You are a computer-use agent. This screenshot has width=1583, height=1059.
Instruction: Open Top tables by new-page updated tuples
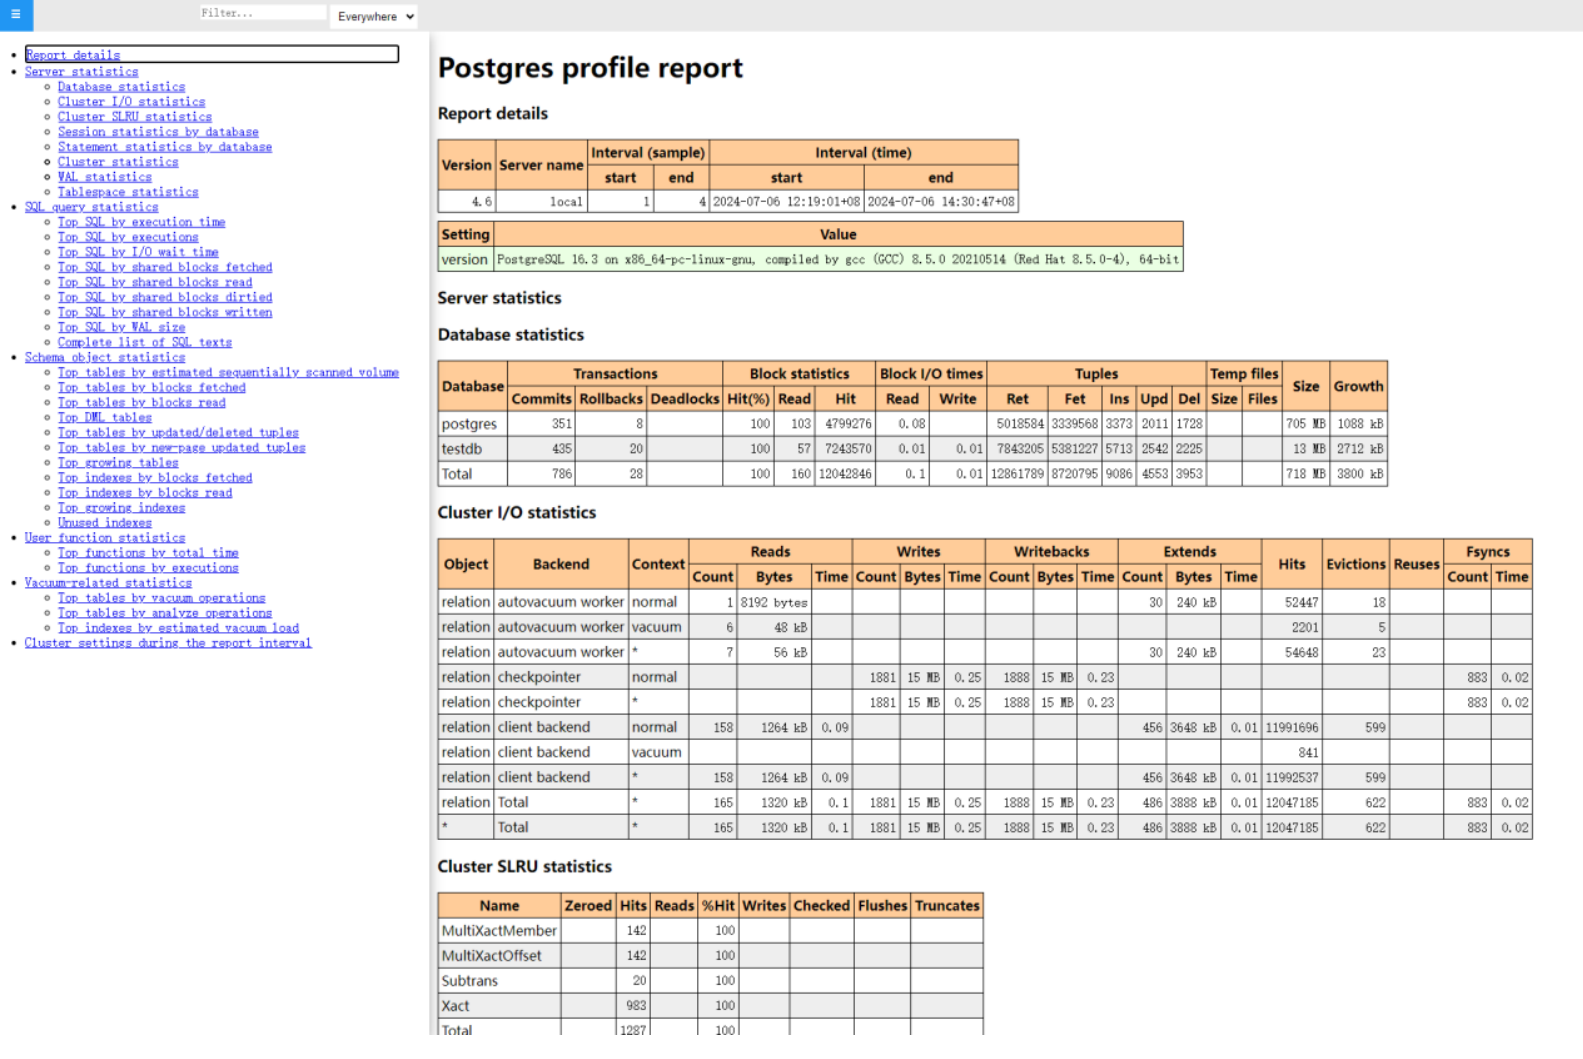tap(181, 447)
